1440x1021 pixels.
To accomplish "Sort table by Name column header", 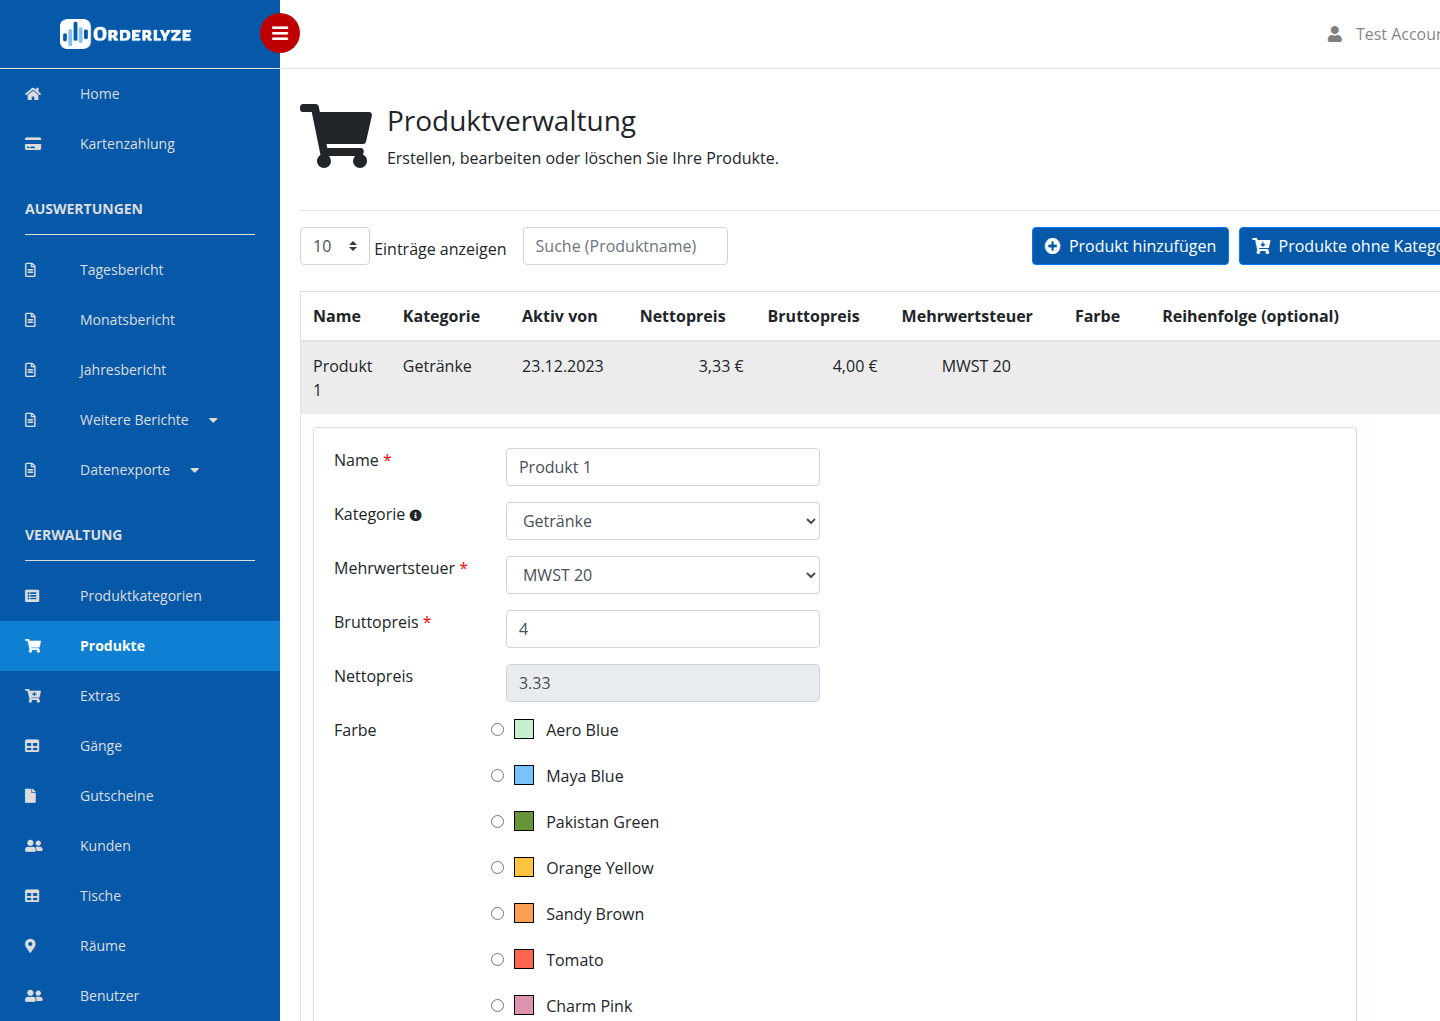I will click(x=337, y=316).
